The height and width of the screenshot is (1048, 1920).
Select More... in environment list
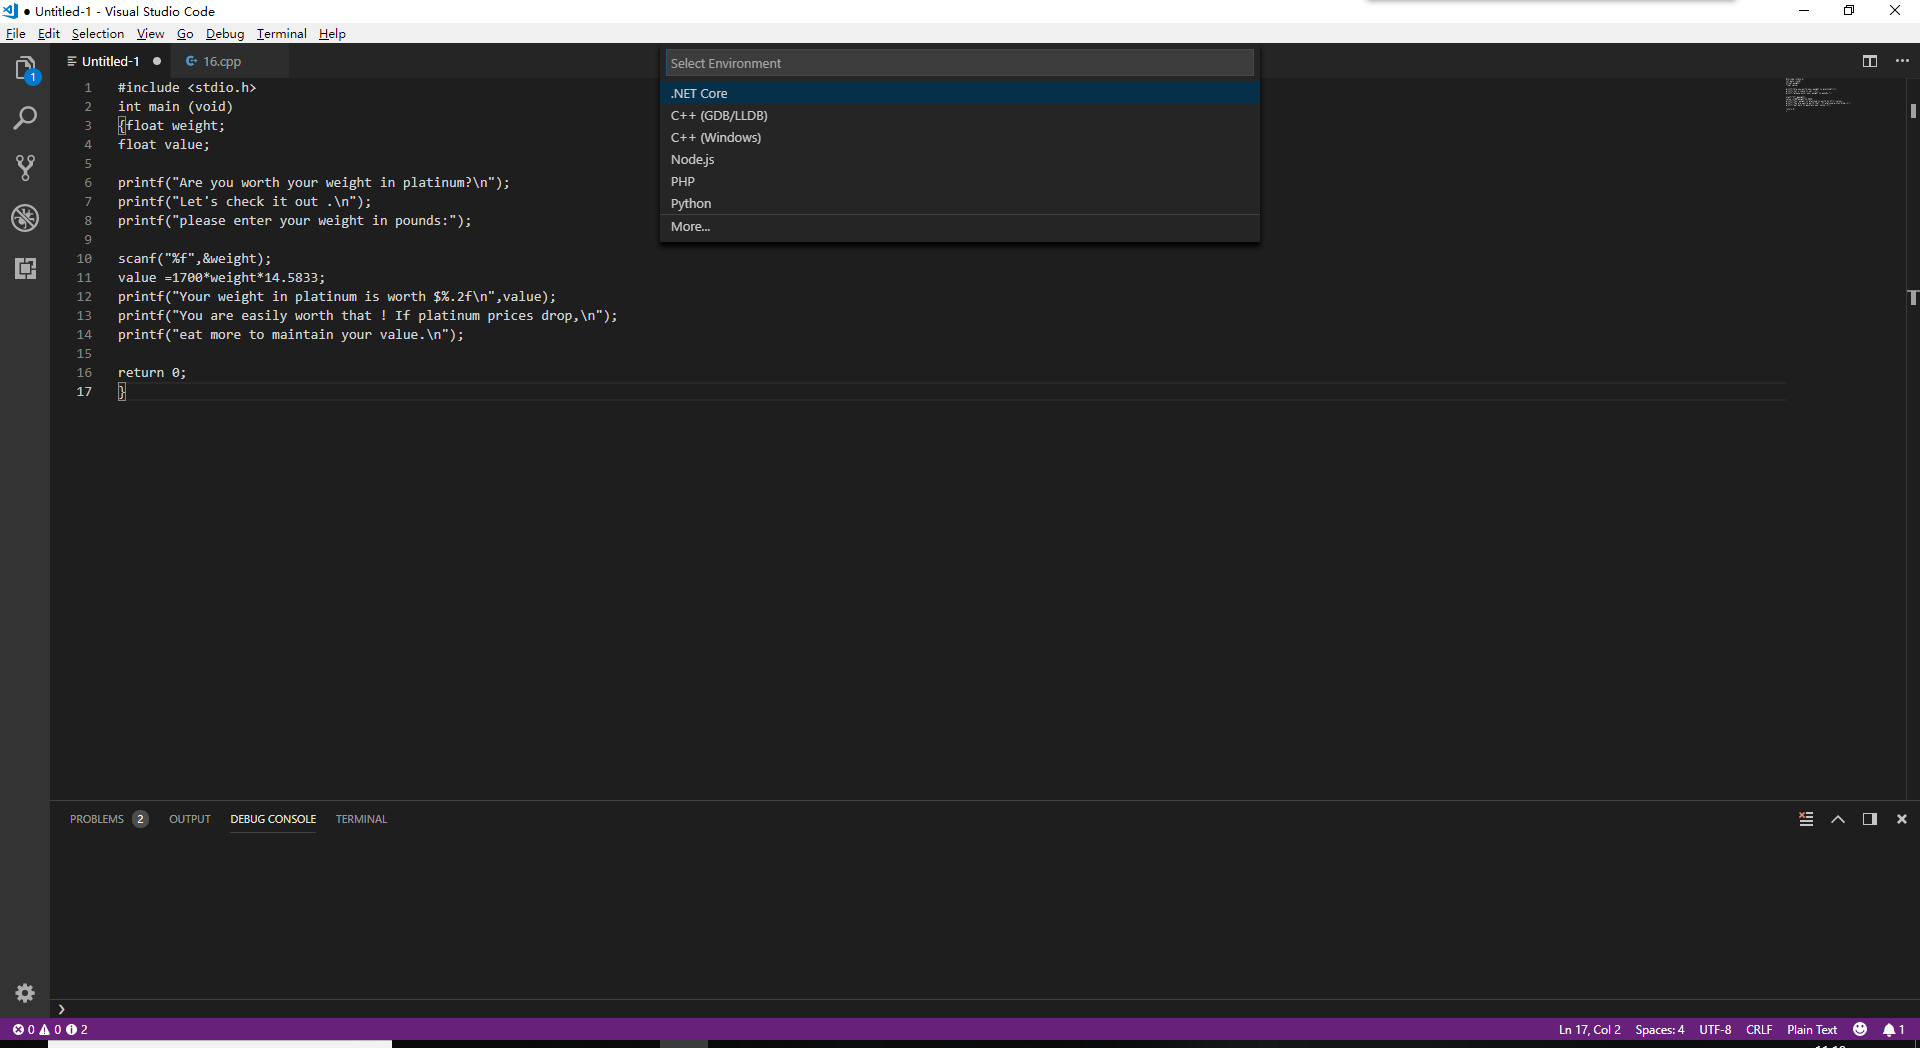959,227
